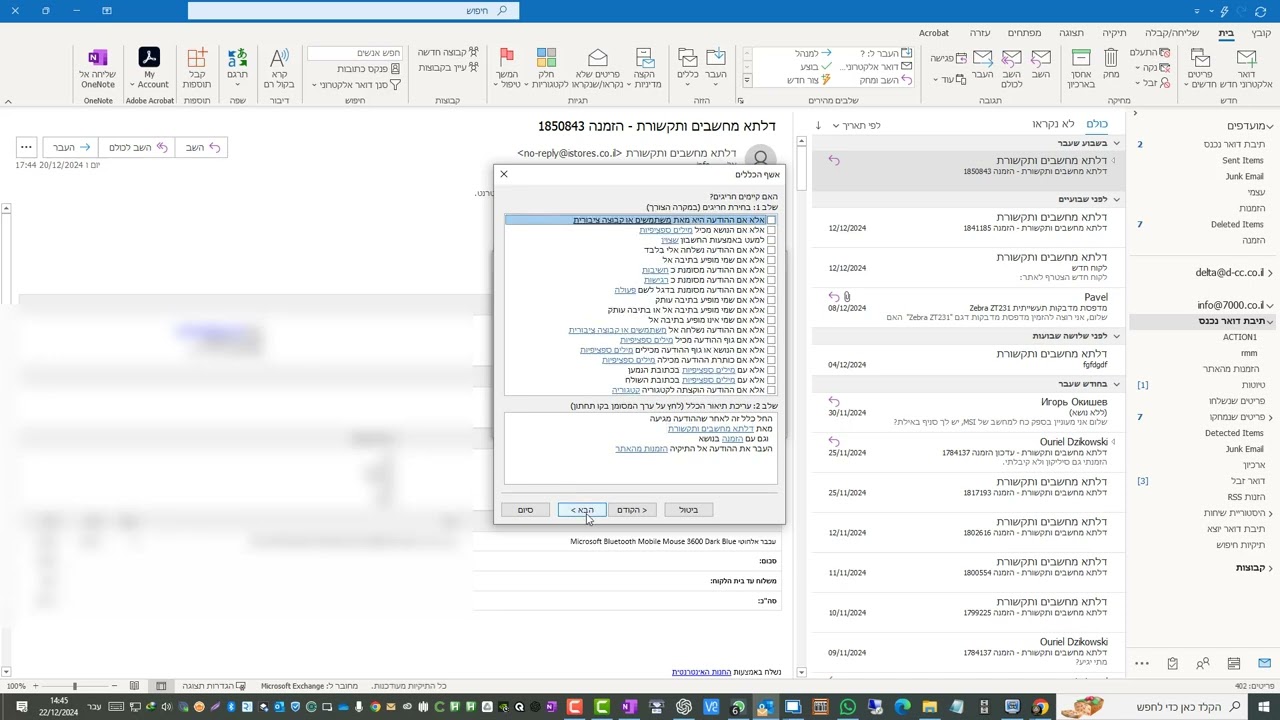The height and width of the screenshot is (720, 1280).
Task: Open the Pavel message about Zebra ZT231 printer
Action: click(x=968, y=307)
